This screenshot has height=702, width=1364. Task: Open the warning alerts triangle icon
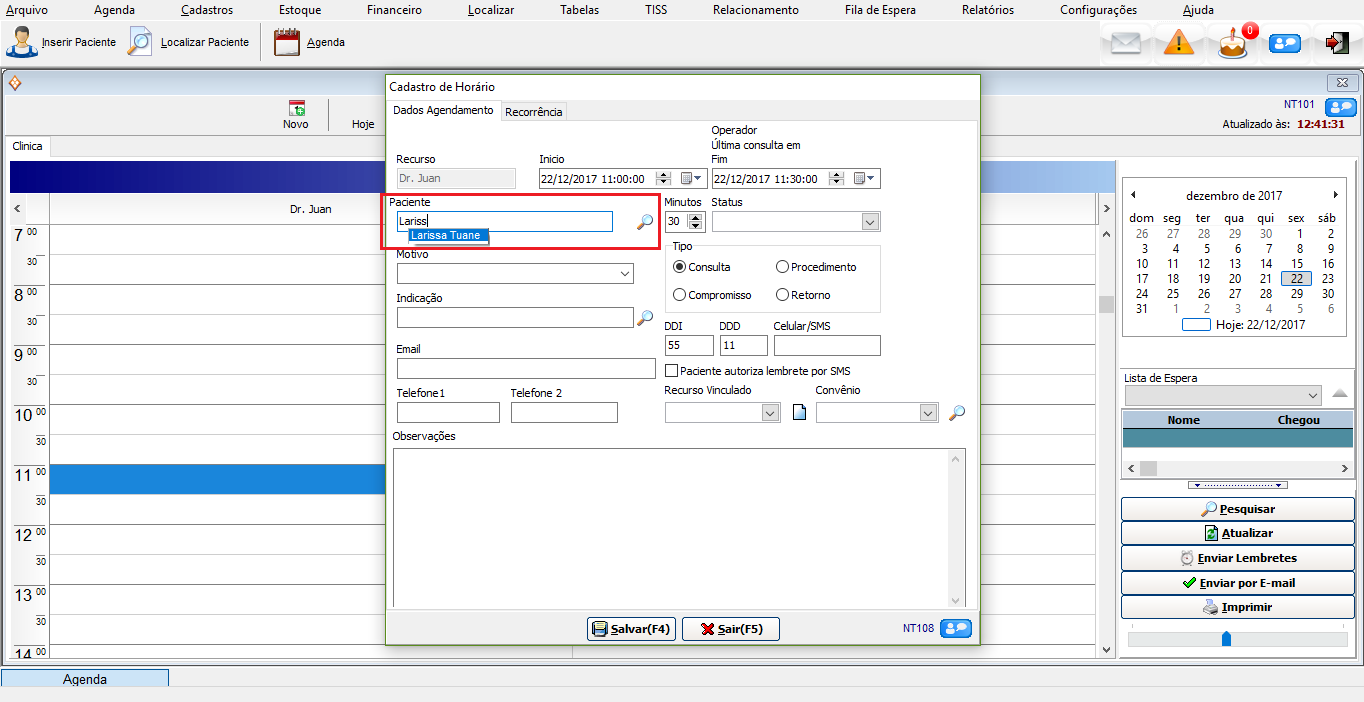pyautogui.click(x=1179, y=43)
